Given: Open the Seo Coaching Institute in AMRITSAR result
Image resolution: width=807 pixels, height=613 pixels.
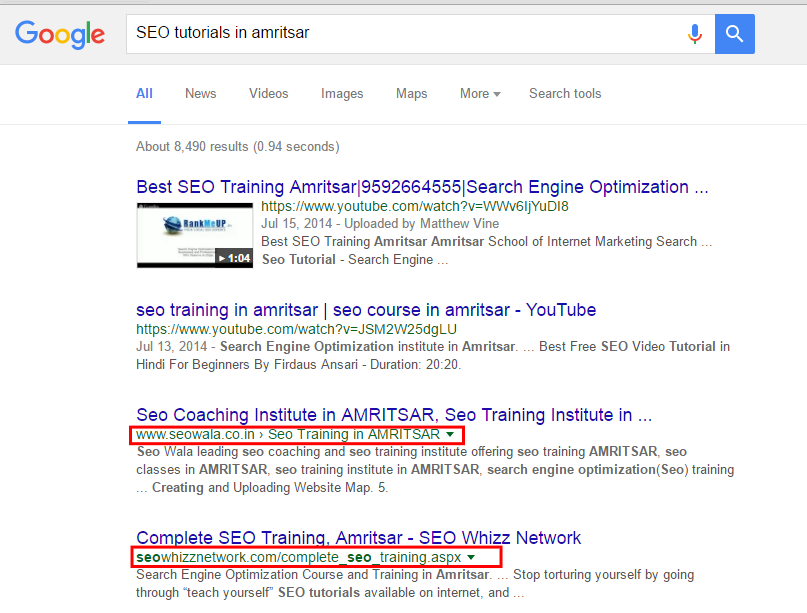Looking at the screenshot, I should pyautogui.click(x=394, y=415).
